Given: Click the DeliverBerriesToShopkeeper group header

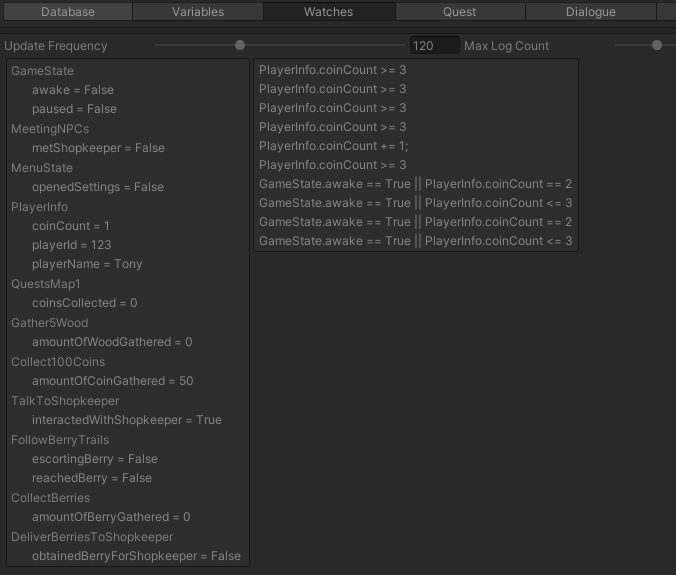Looking at the screenshot, I should [92, 537].
